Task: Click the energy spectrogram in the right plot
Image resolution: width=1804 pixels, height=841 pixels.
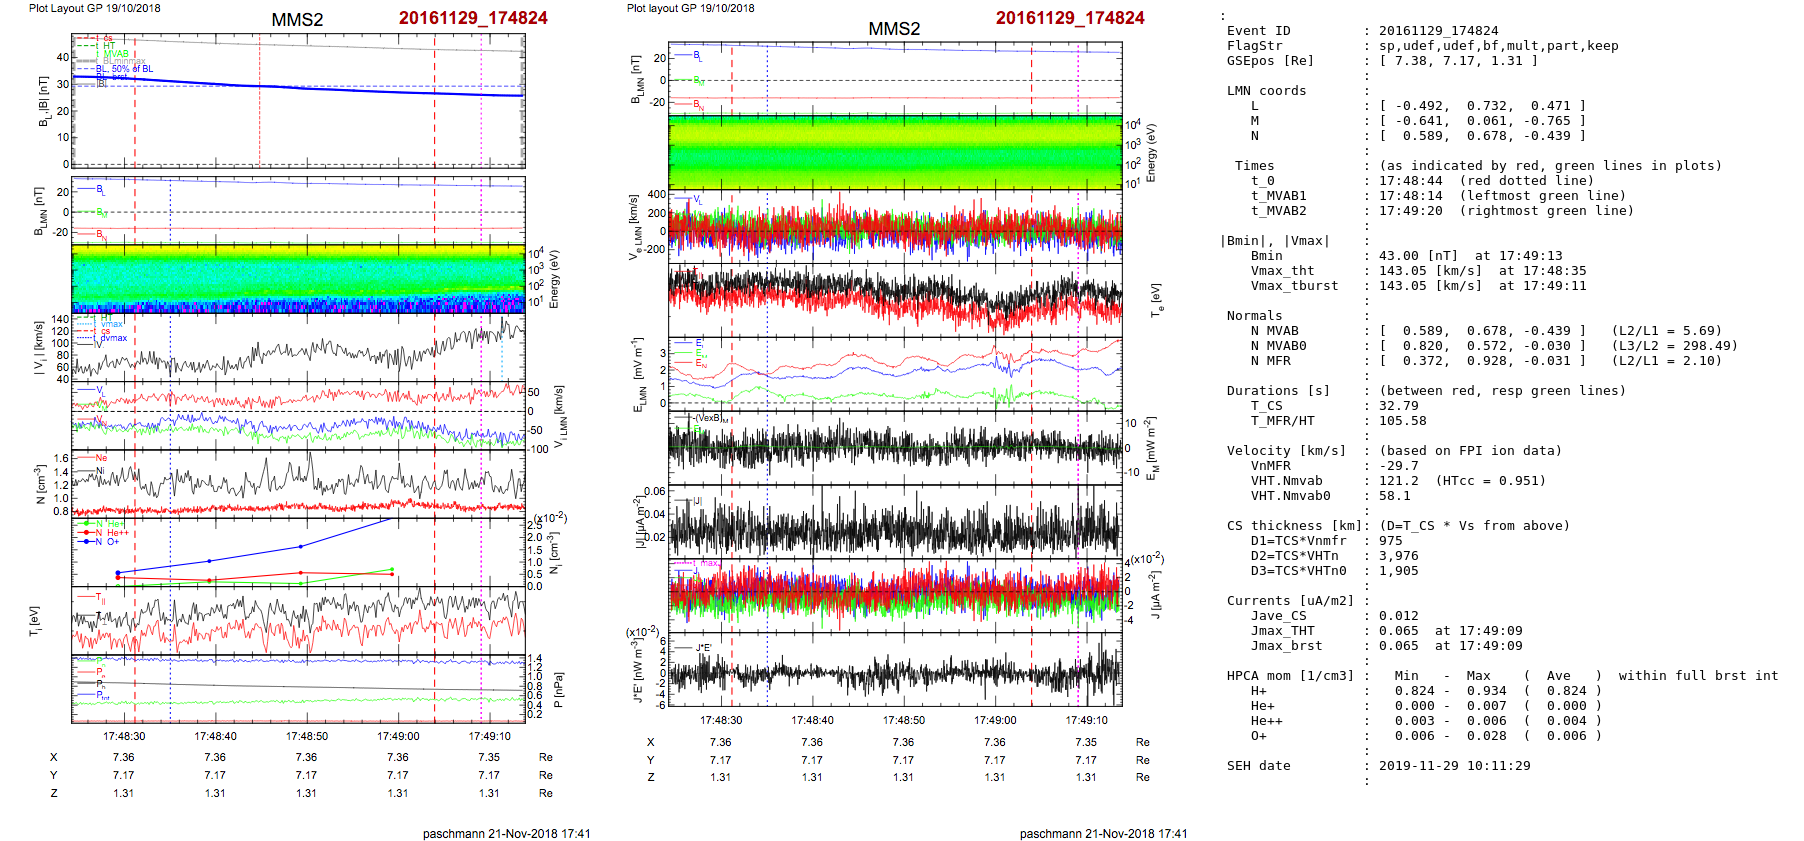Action: (x=895, y=152)
